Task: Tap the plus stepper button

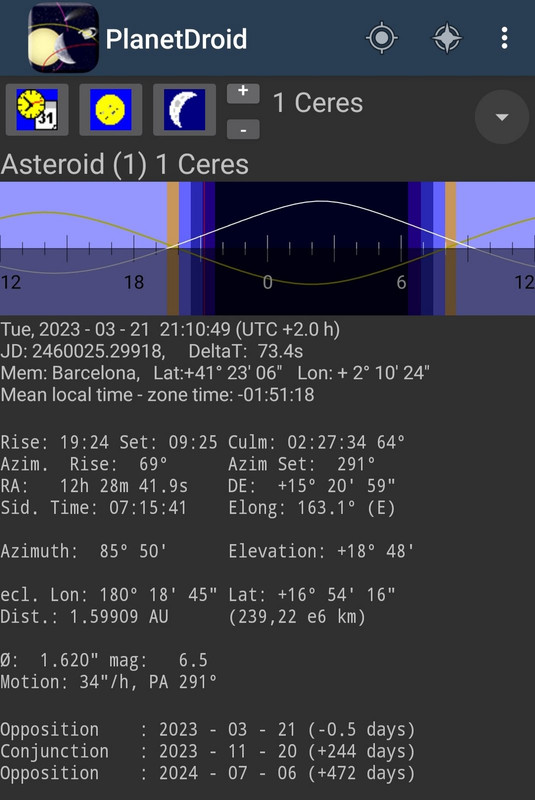Action: pyautogui.click(x=243, y=93)
